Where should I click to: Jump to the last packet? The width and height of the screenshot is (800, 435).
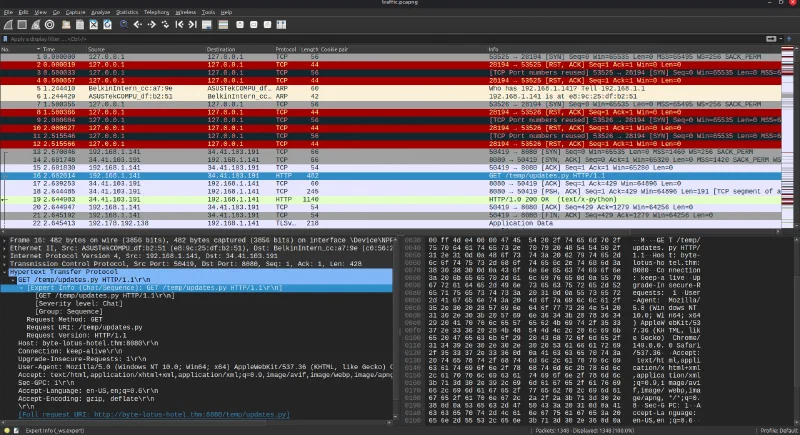point(192,24)
